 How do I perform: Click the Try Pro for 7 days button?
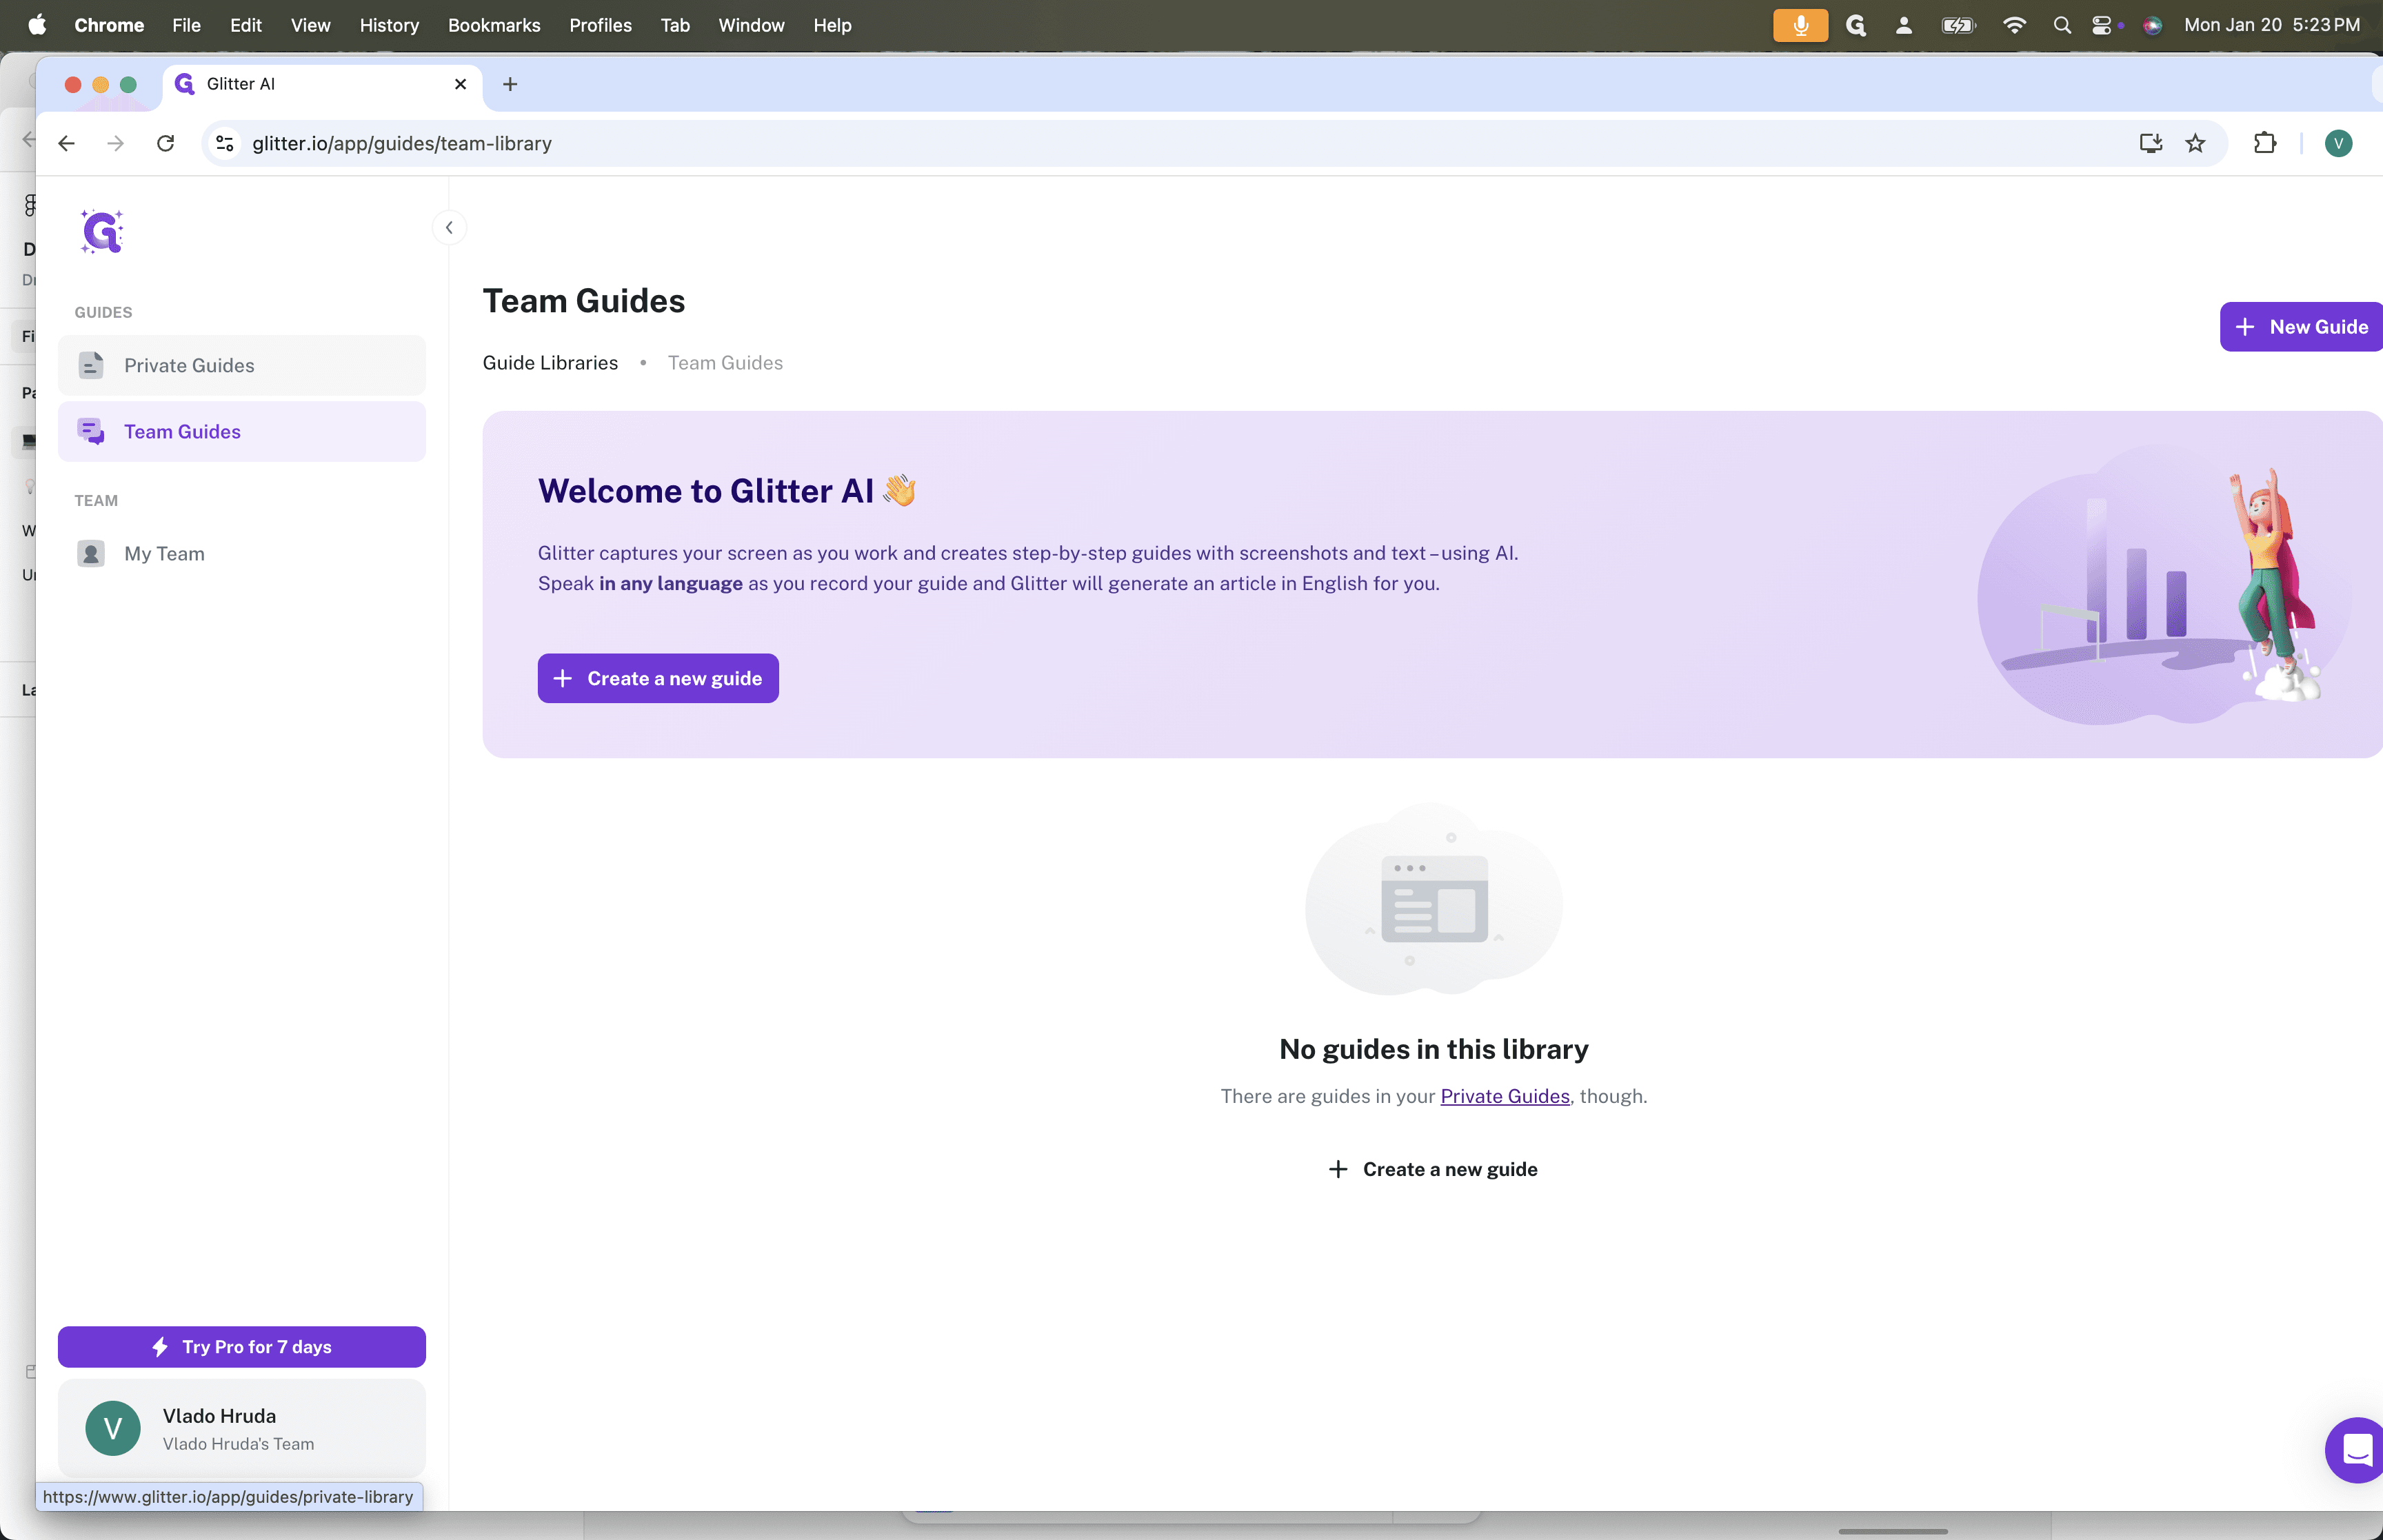pos(242,1346)
